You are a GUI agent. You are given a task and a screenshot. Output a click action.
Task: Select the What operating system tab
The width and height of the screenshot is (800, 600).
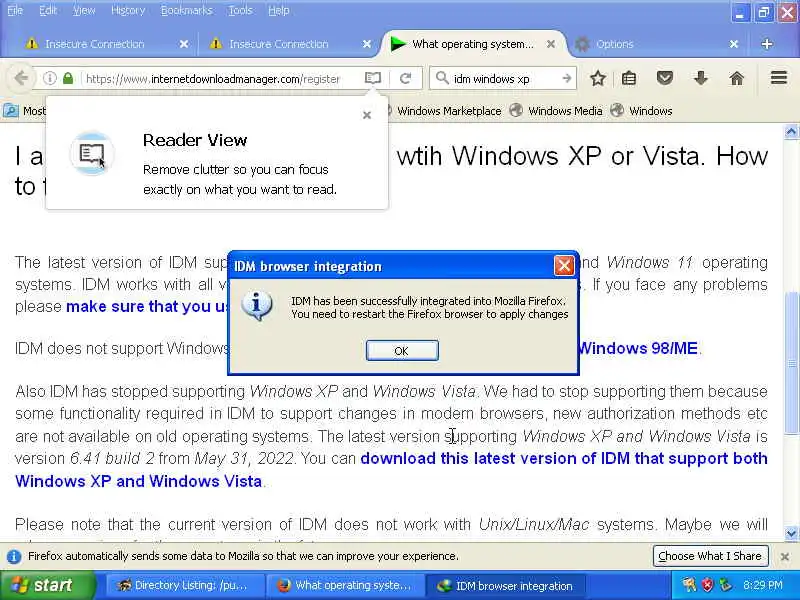pyautogui.click(x=472, y=44)
